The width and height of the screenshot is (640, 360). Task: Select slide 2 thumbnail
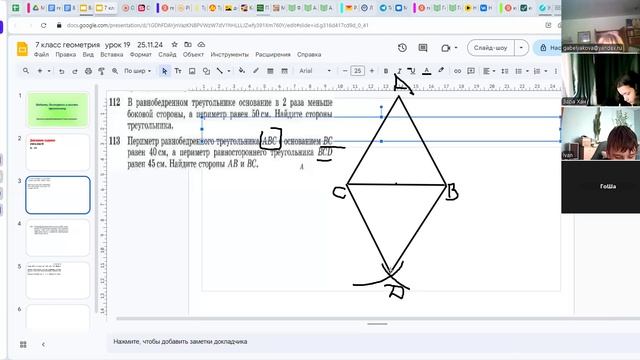tap(58, 152)
